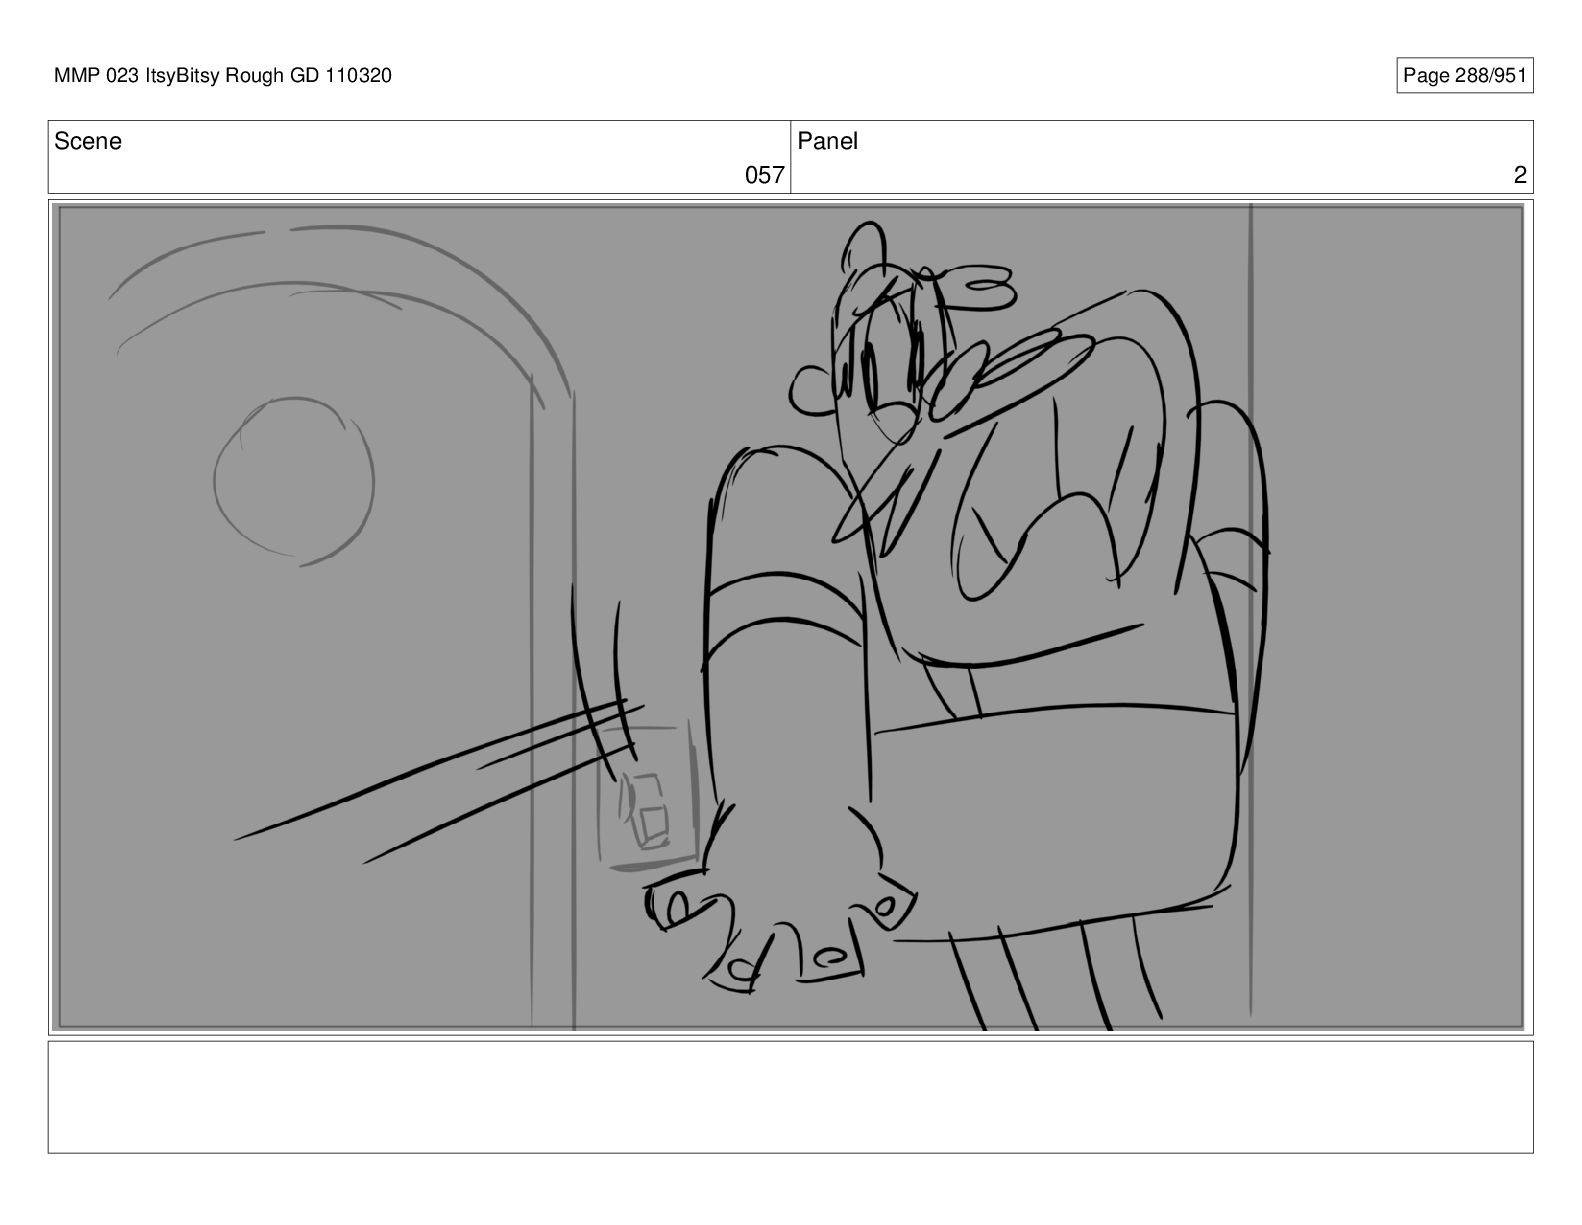Click the 'Page 288/951' page indicator
The image size is (1582, 1225).
tap(1464, 76)
